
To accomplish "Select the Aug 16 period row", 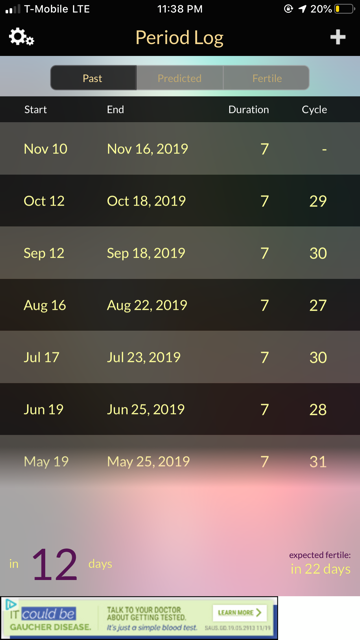I will click(x=180, y=305).
